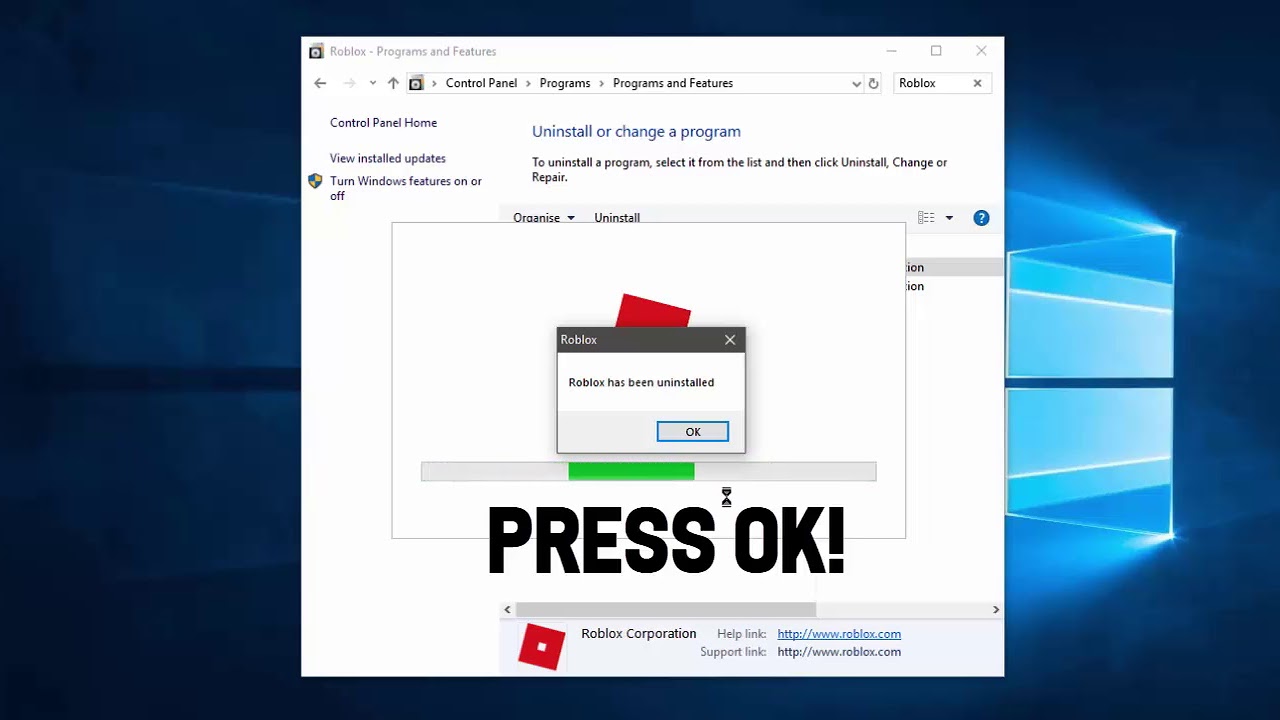The height and width of the screenshot is (720, 1280).
Task: Expand the view options dropdown arrow
Action: click(x=949, y=218)
